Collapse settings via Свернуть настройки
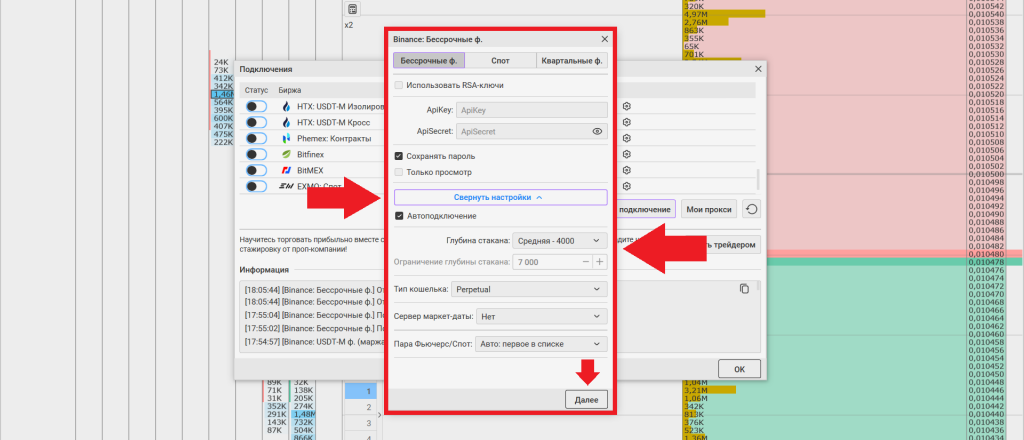1024x440 pixels. pyautogui.click(x=500, y=197)
